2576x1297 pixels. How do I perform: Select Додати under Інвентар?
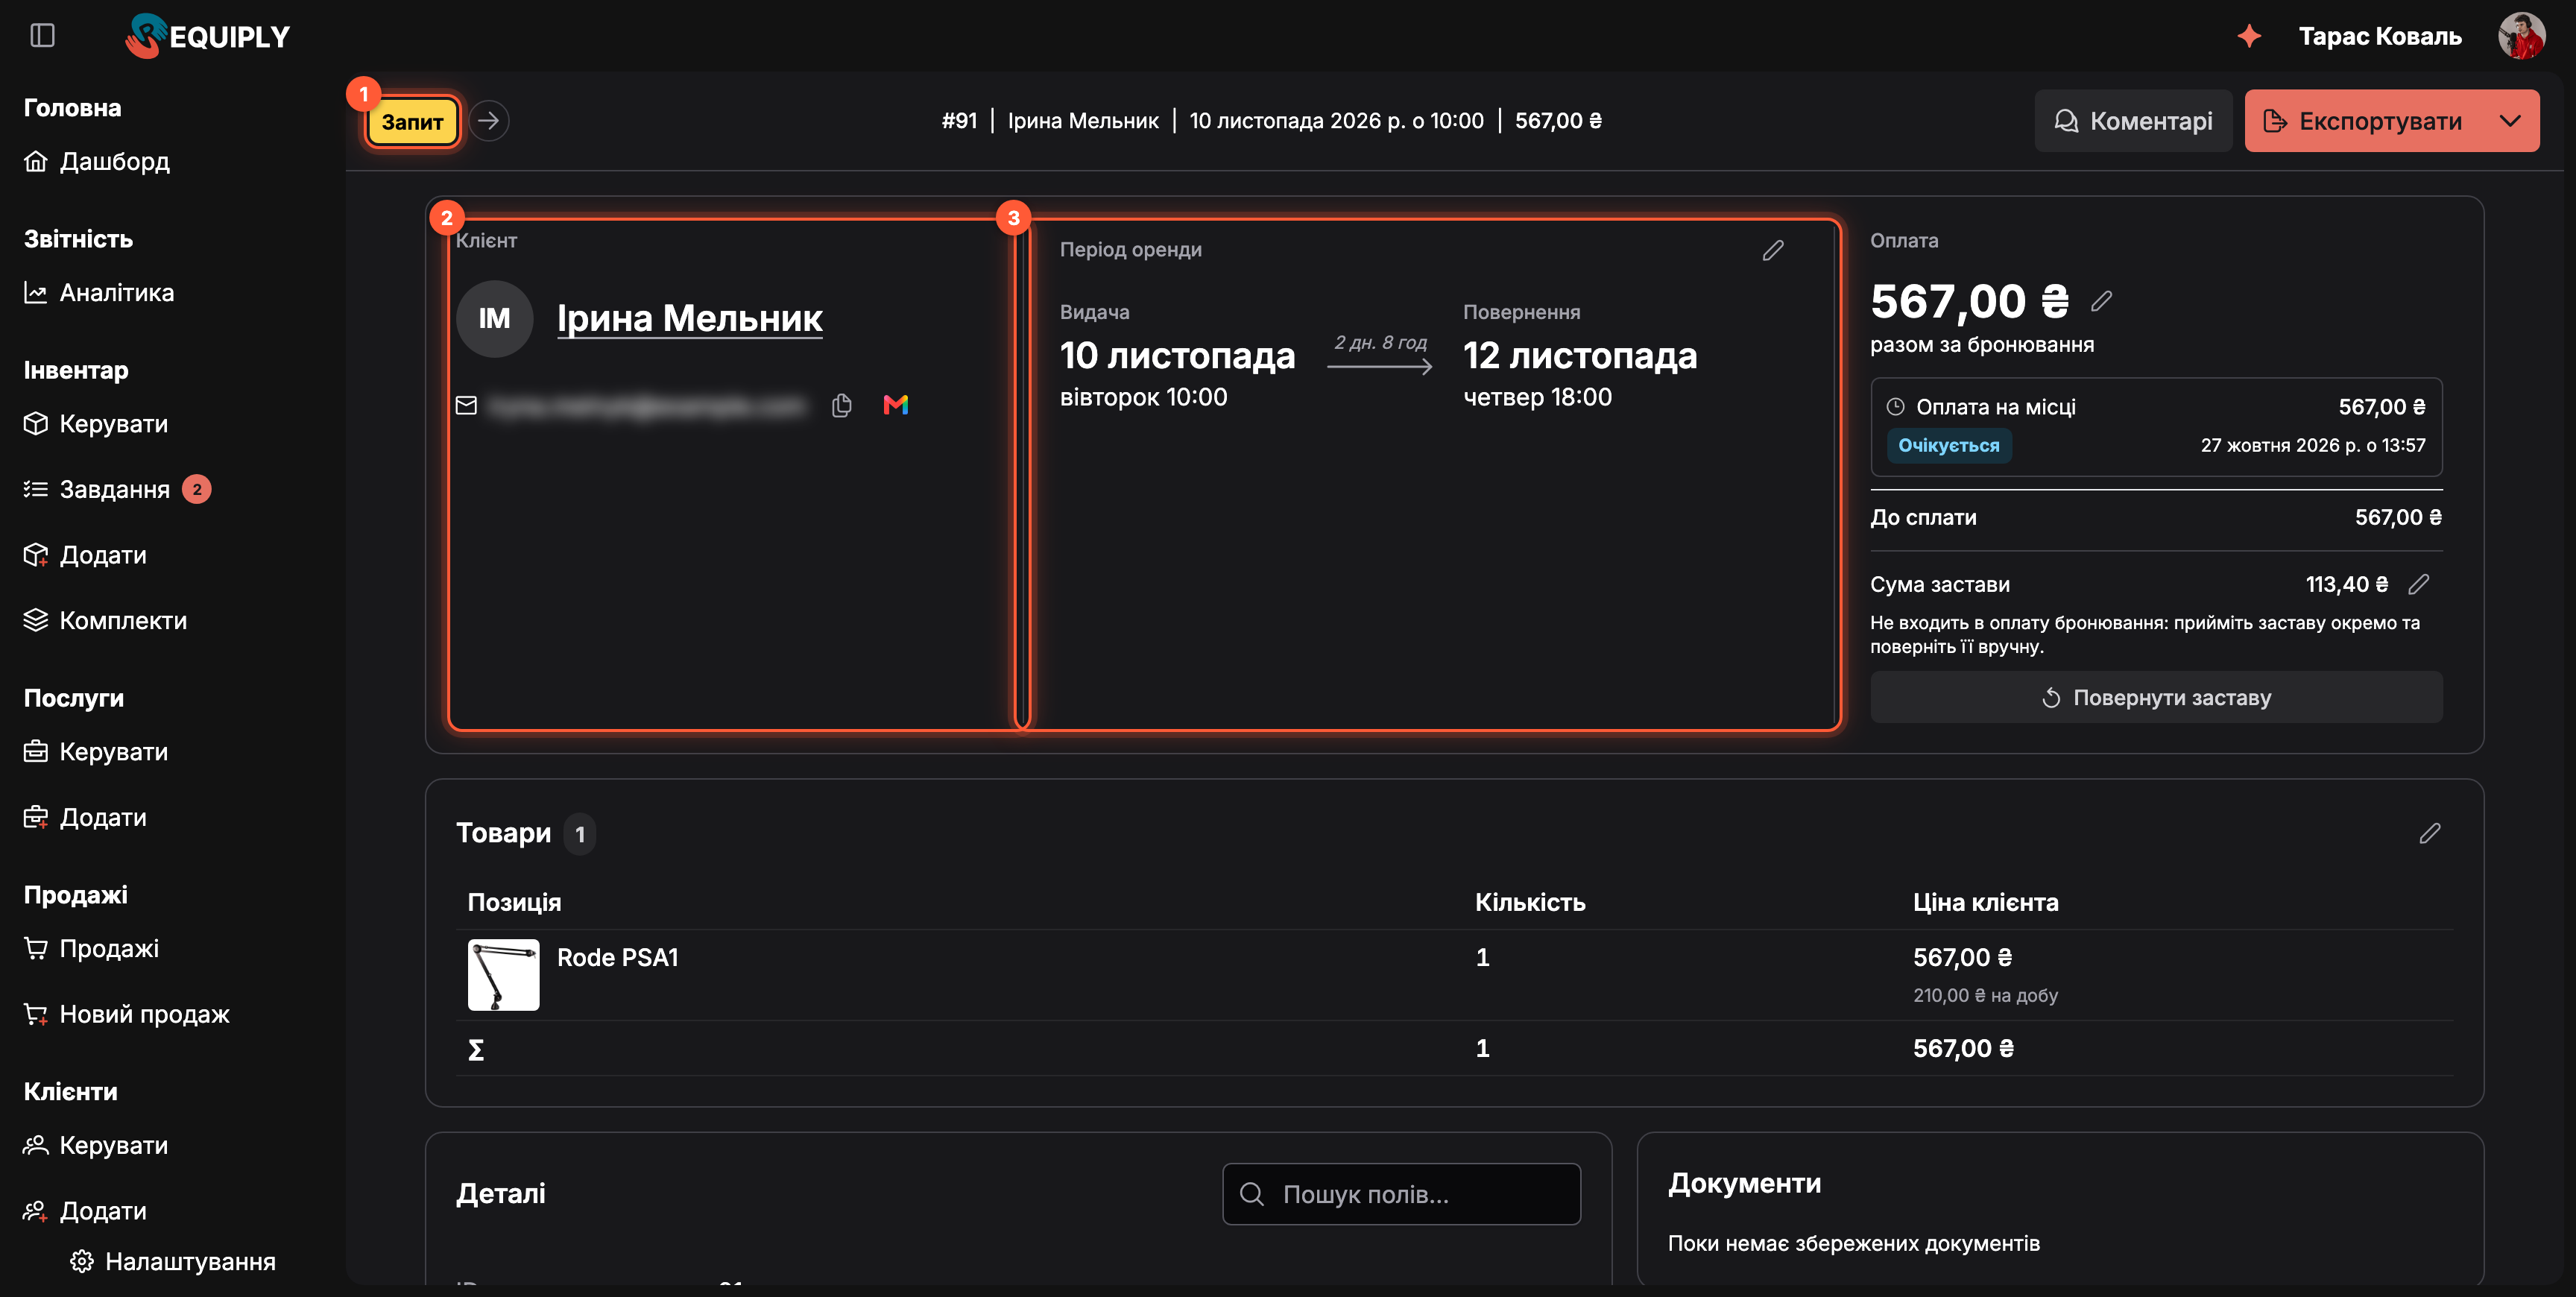click(85, 555)
